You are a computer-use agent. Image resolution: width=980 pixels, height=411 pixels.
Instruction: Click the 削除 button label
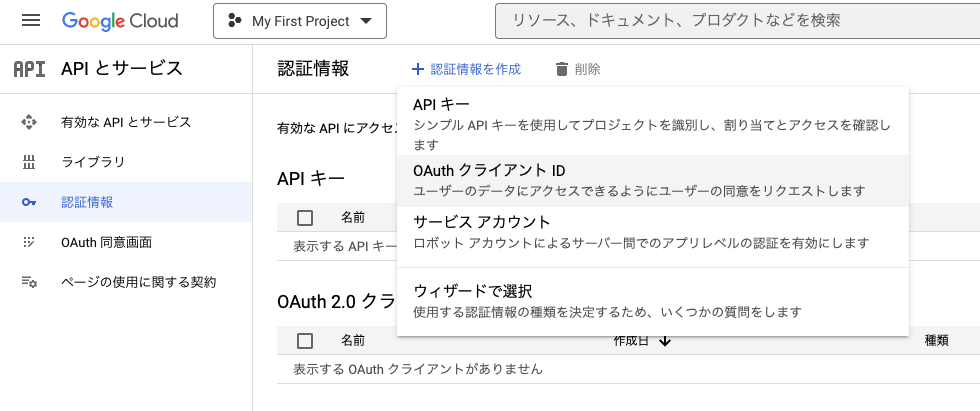click(588, 69)
